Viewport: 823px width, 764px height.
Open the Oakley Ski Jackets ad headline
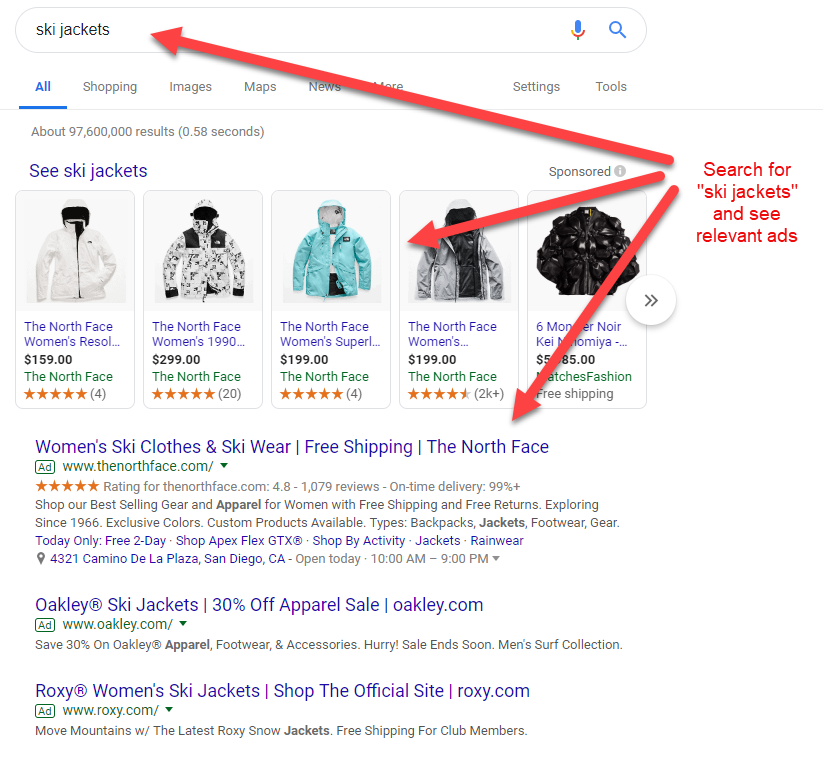point(259,604)
